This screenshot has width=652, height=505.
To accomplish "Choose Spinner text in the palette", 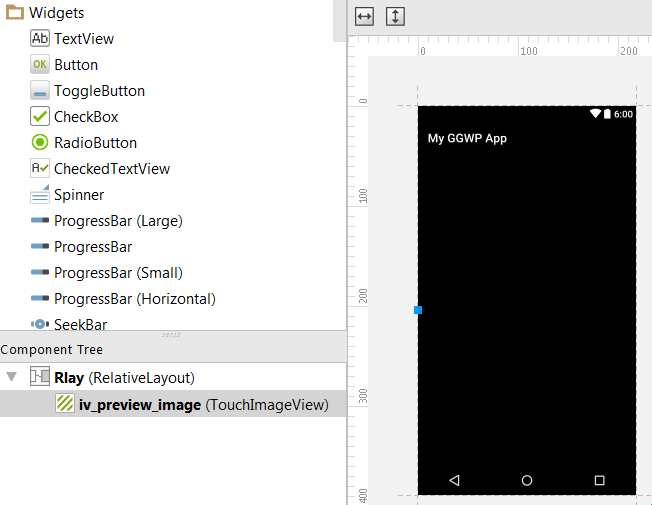I will [x=79, y=195].
